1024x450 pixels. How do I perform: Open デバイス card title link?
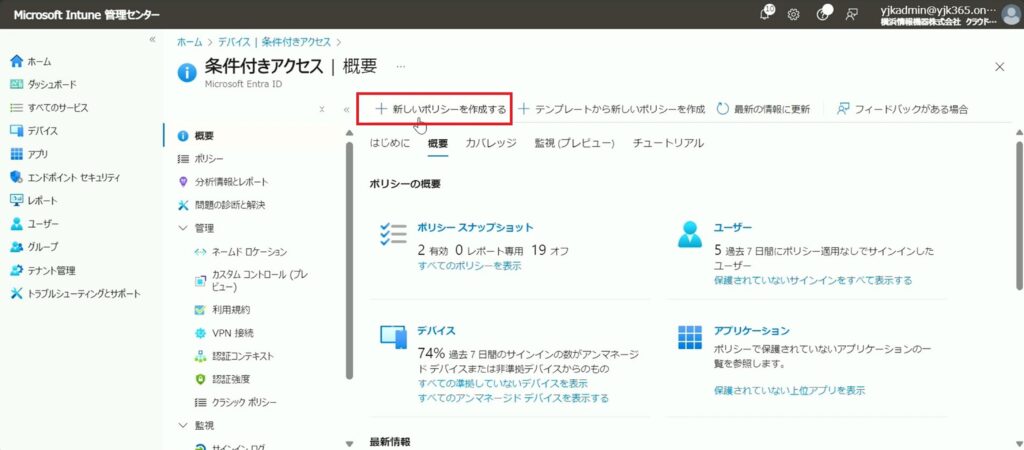(x=436, y=330)
